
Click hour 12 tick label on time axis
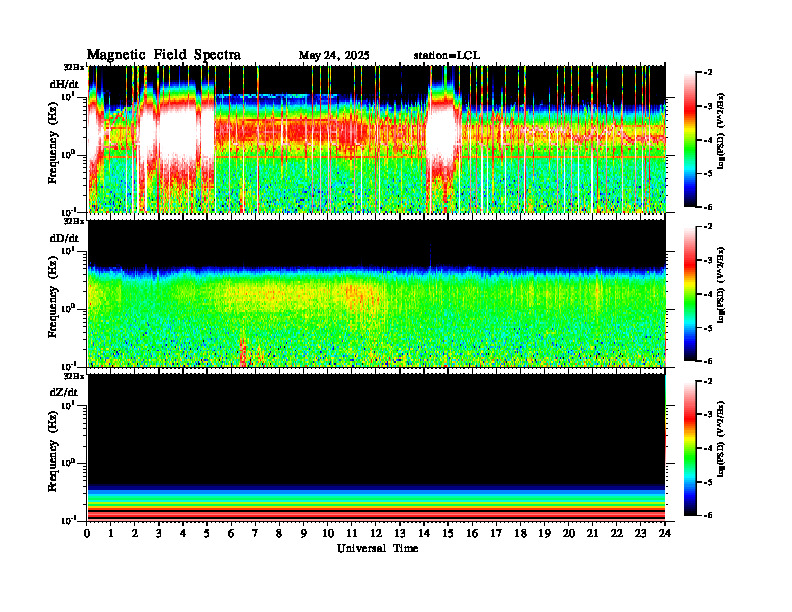376,534
